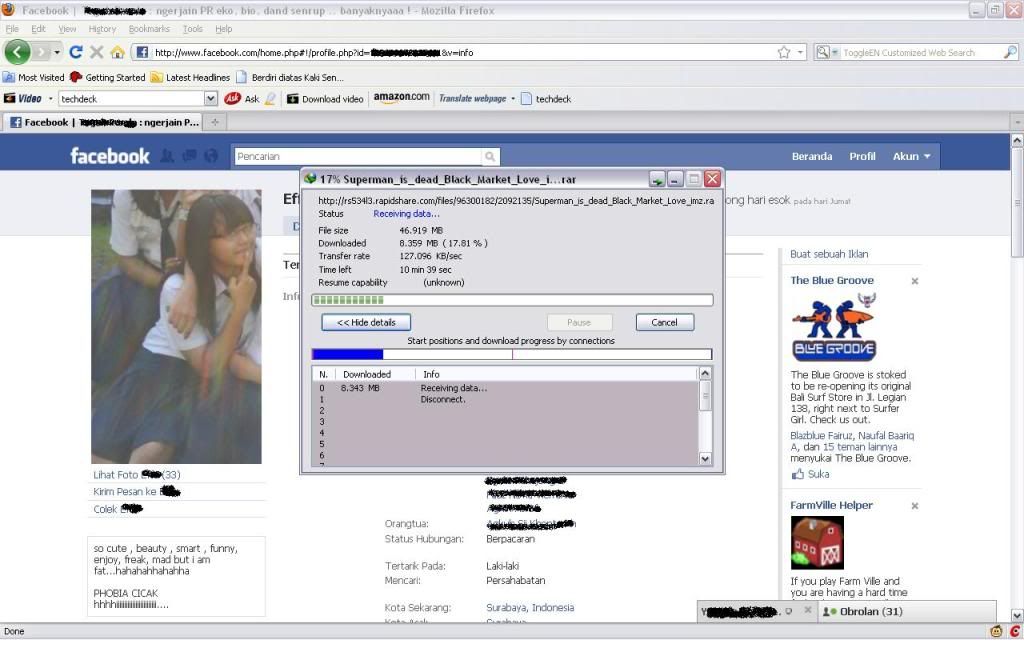Open the Help menu
1024x672 pixels.
223,29
